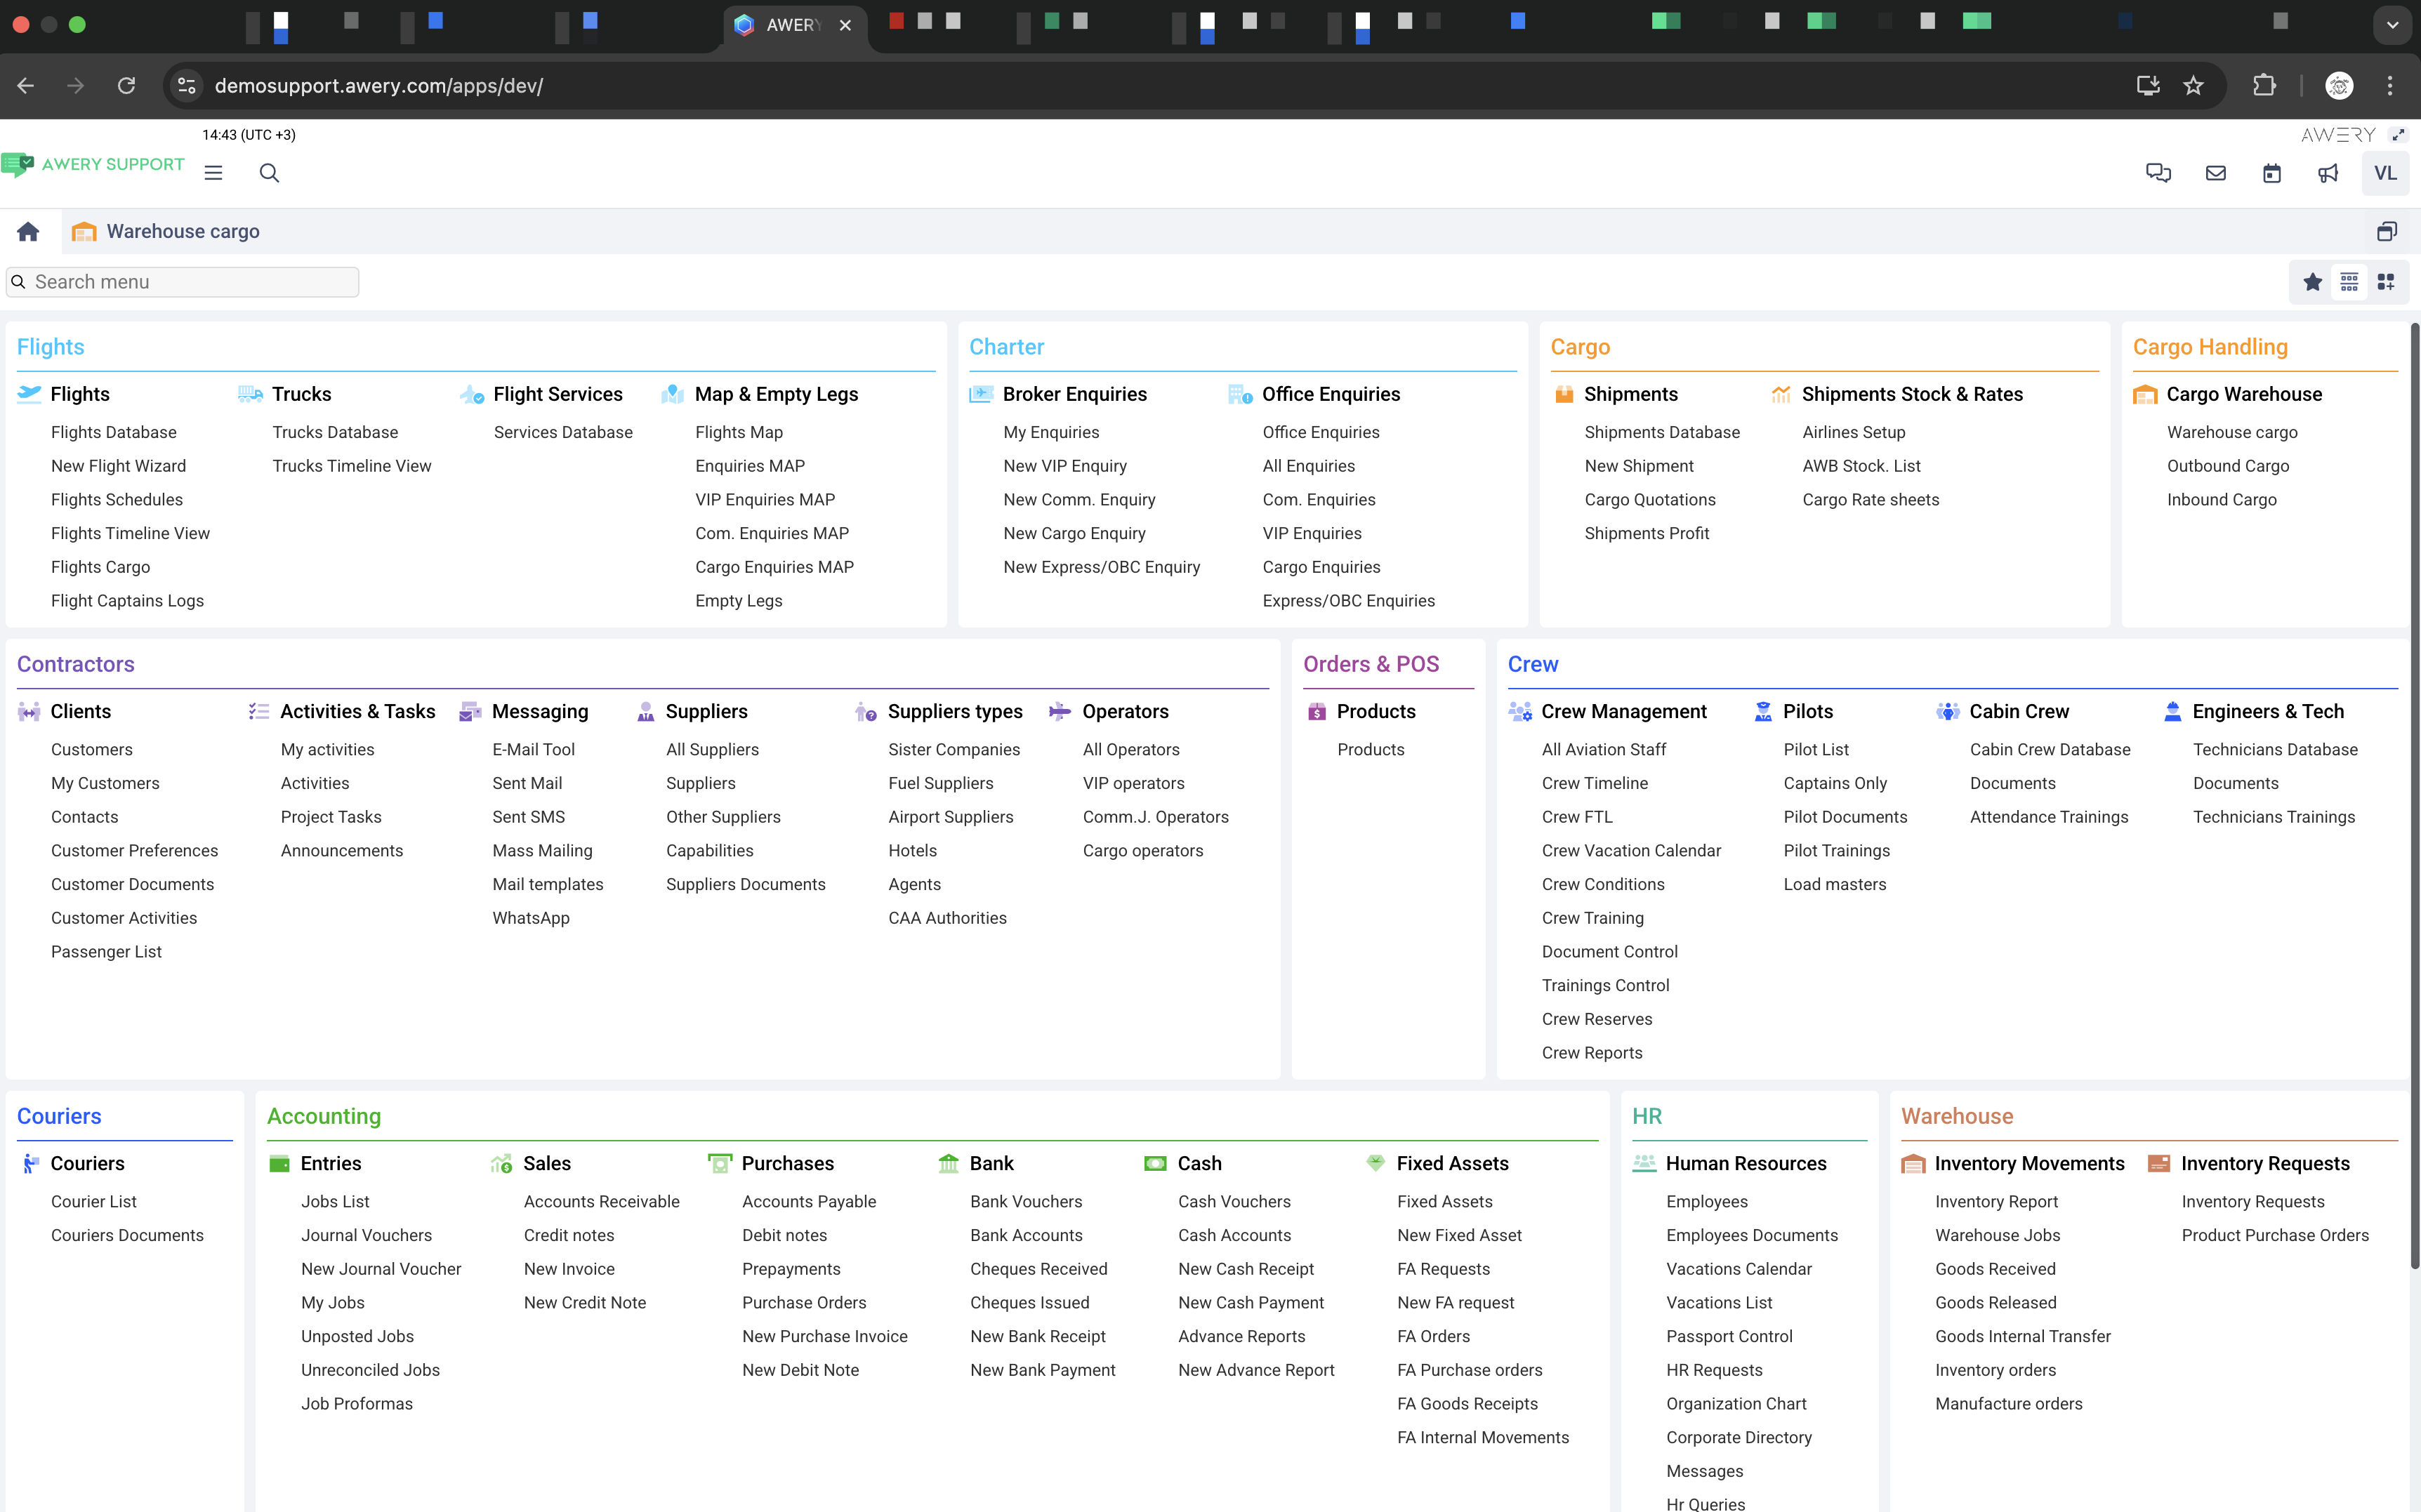Click the home icon in breadcrumb bar

click(x=28, y=232)
